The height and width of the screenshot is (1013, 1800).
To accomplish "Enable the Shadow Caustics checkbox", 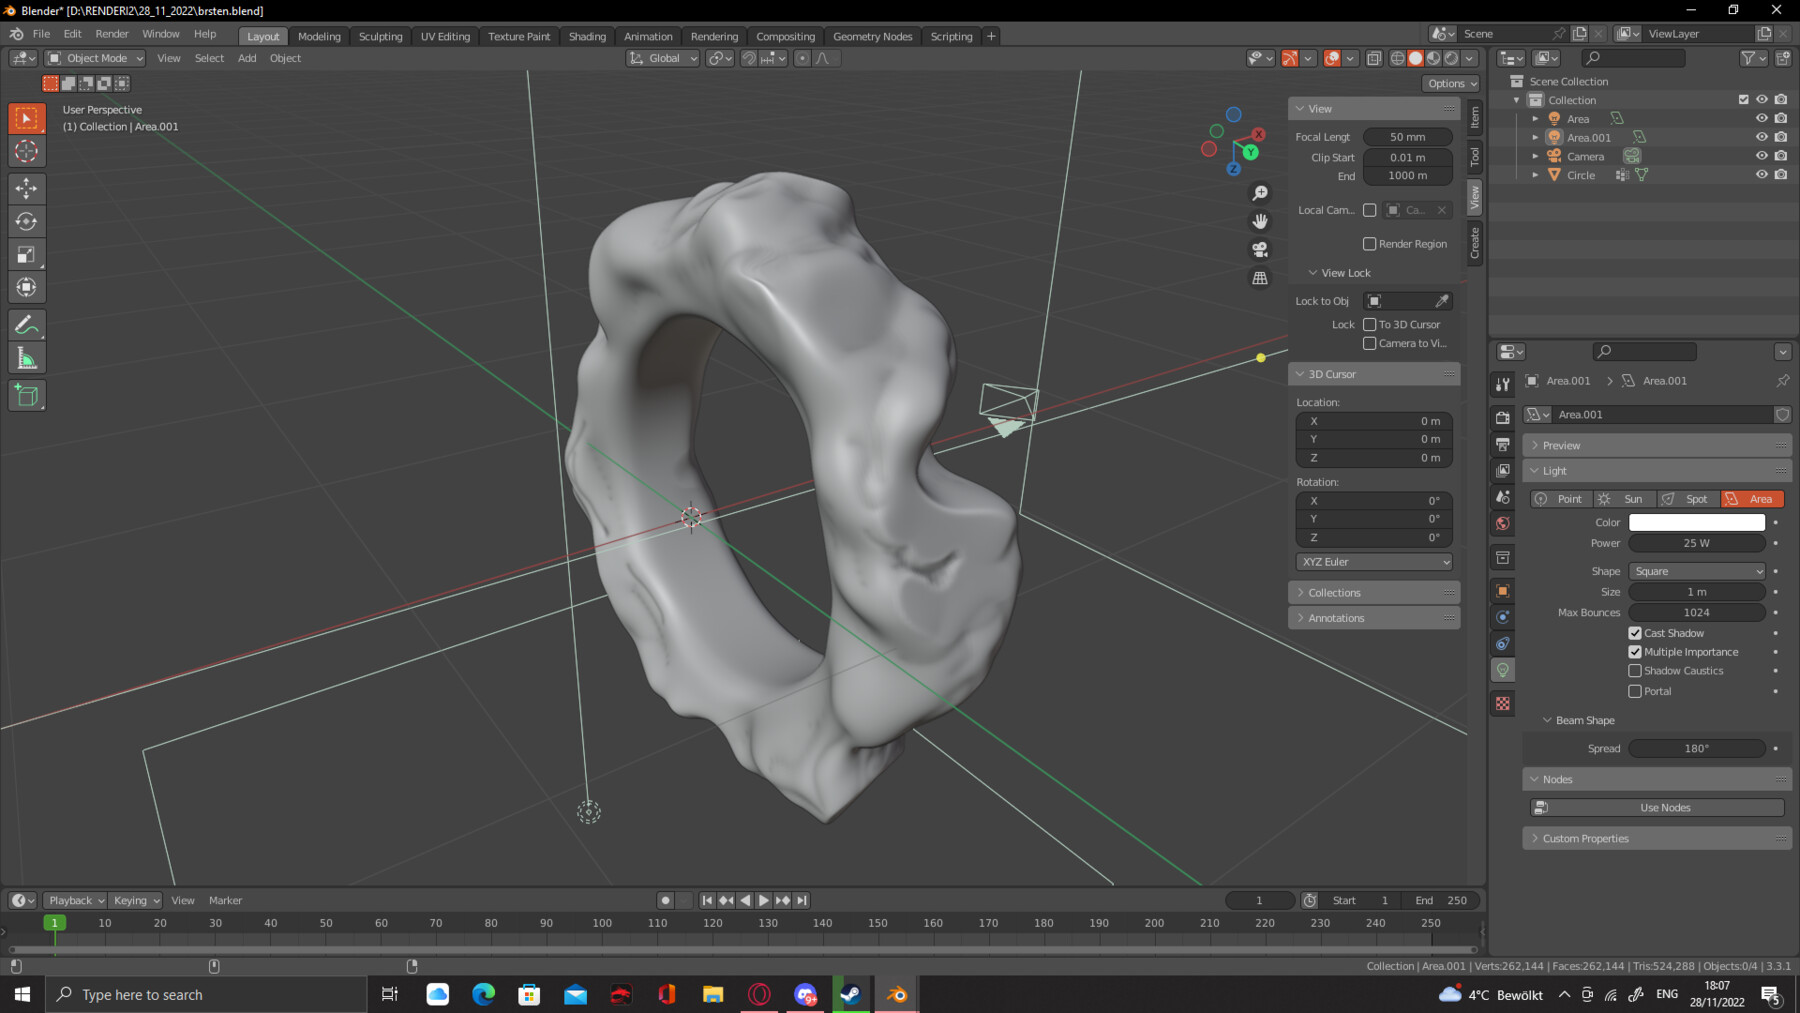I will point(1635,670).
